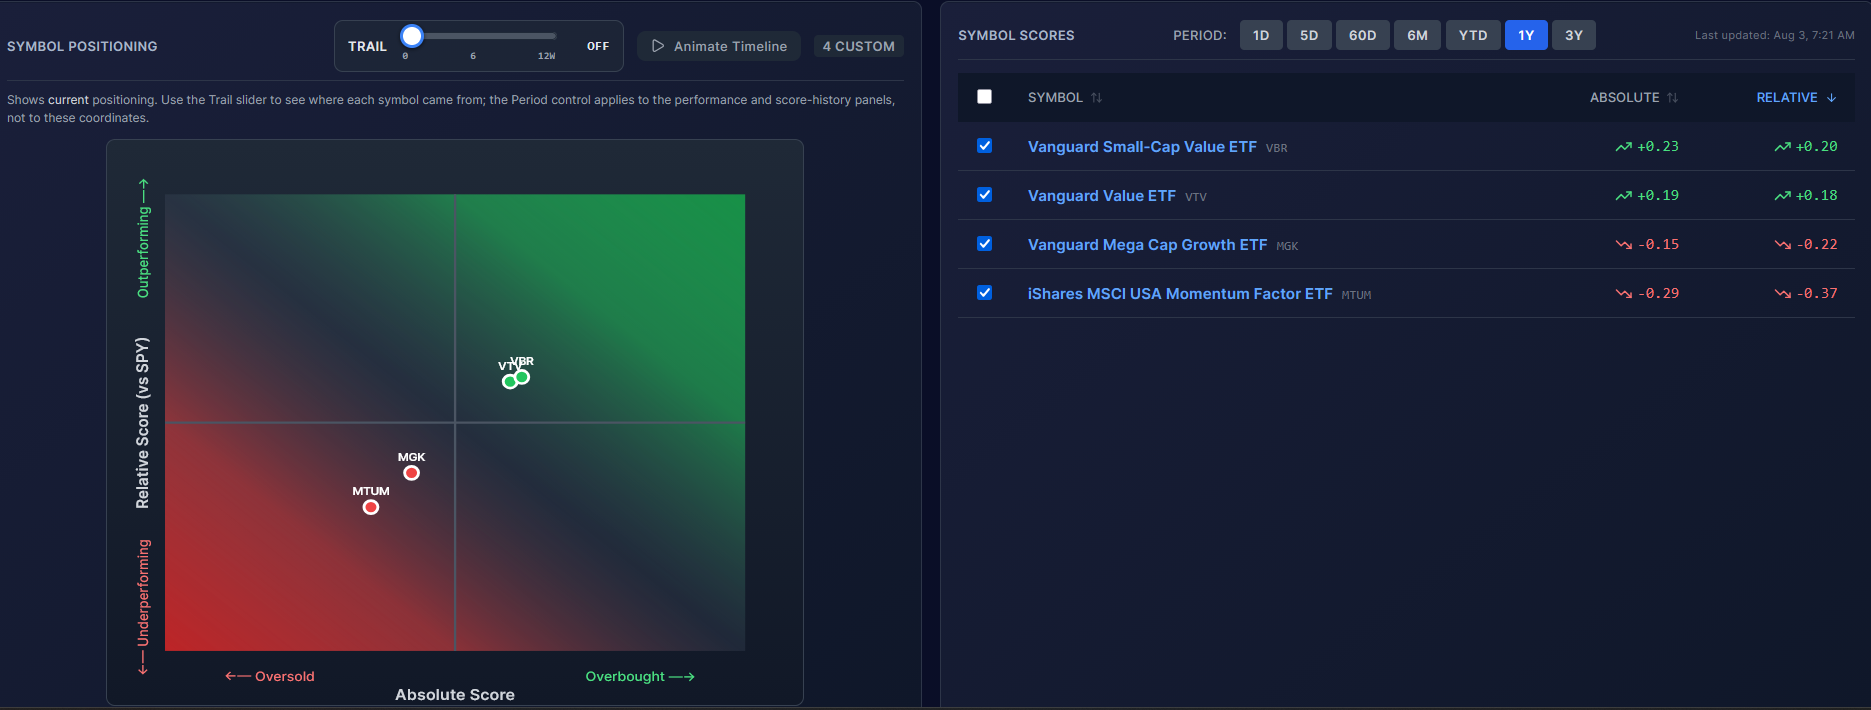Screen dimensions: 1871x710
Task: Click MGK downtrend icon in Relative column
Action: coord(1782,245)
